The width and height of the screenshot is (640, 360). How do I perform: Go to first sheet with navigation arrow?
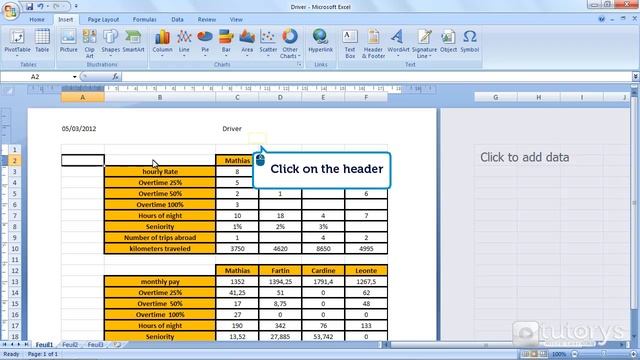pos(4,345)
